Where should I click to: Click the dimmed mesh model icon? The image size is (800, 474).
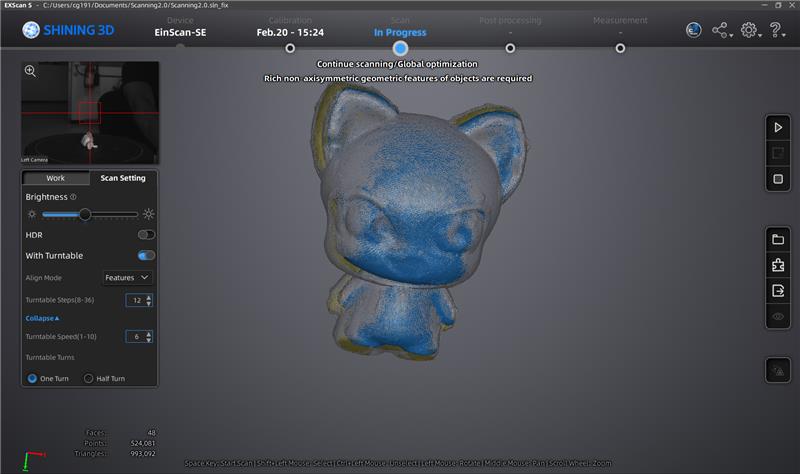(778, 371)
